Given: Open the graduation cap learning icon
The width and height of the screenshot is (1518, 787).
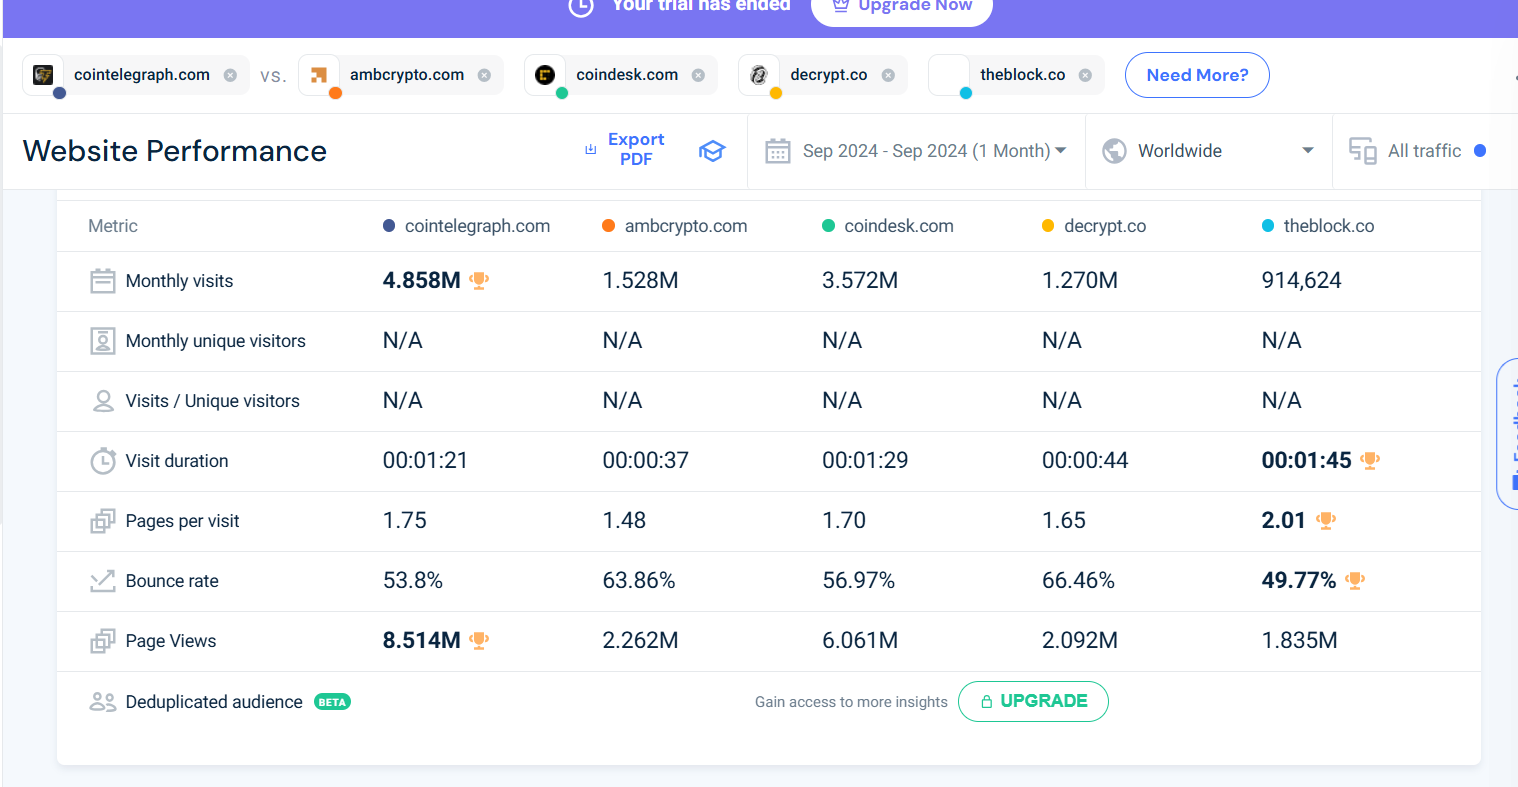Looking at the screenshot, I should tap(712, 151).
